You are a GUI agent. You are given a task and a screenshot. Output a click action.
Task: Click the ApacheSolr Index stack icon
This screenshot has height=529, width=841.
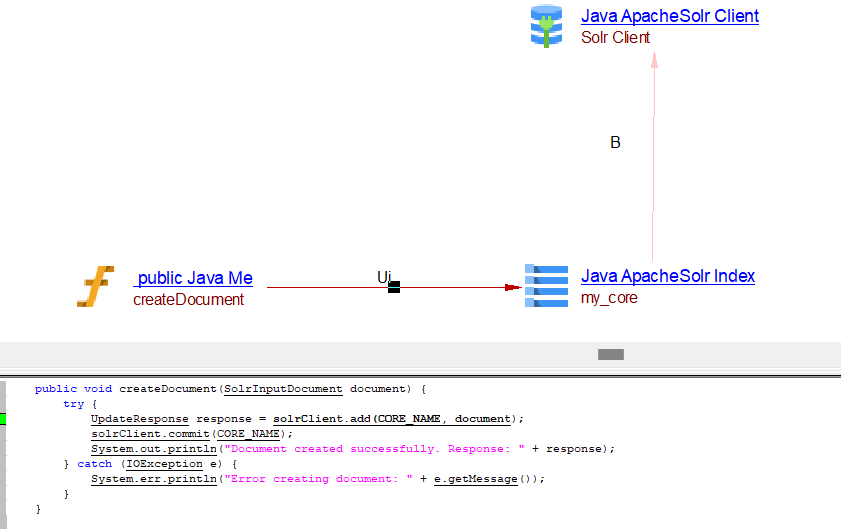pyautogui.click(x=546, y=287)
